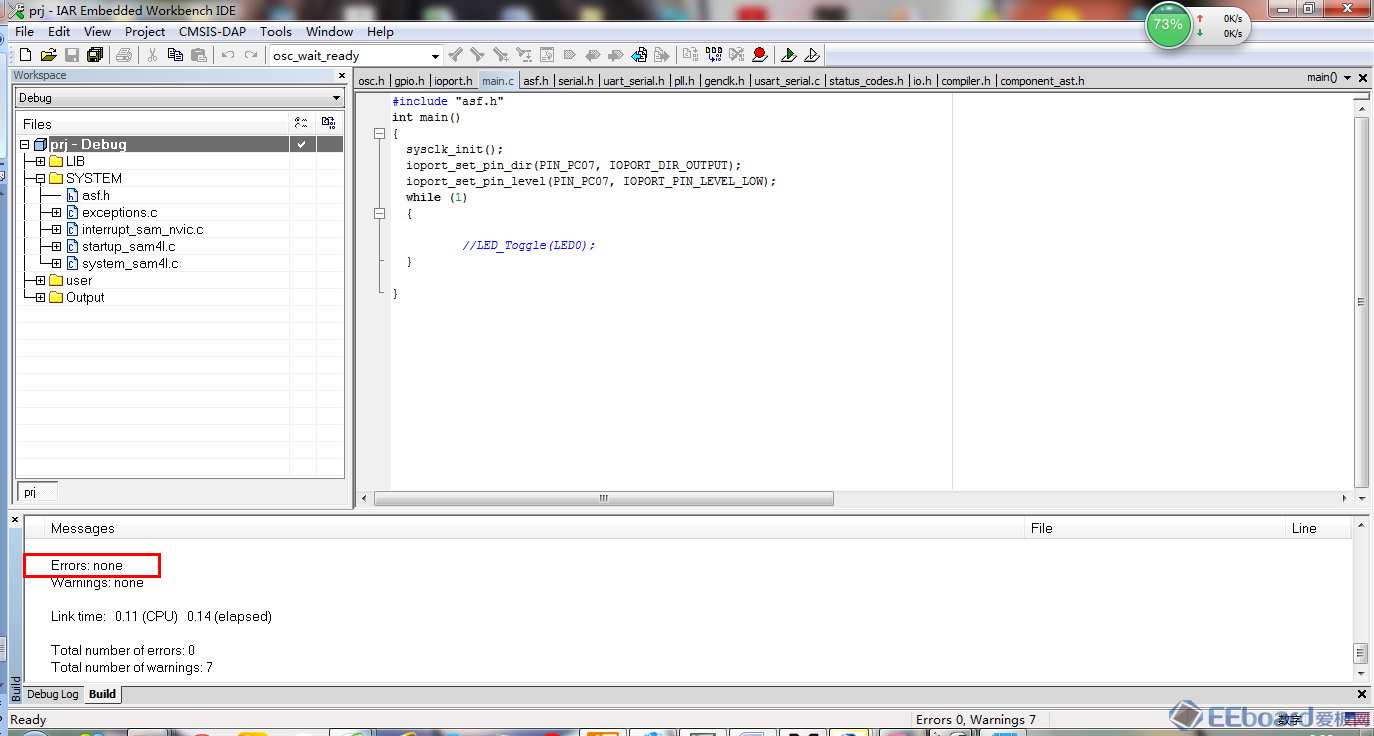
Task: Open the Project menu
Action: [x=145, y=31]
